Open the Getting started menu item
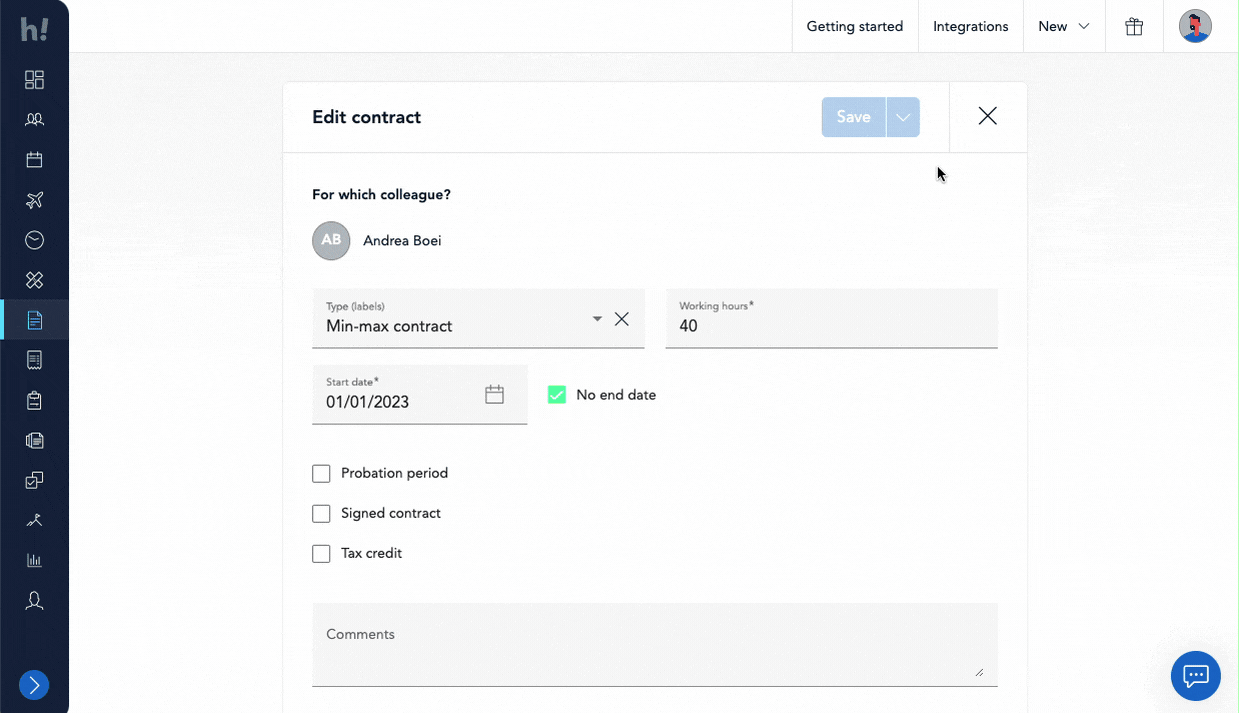 click(x=854, y=27)
